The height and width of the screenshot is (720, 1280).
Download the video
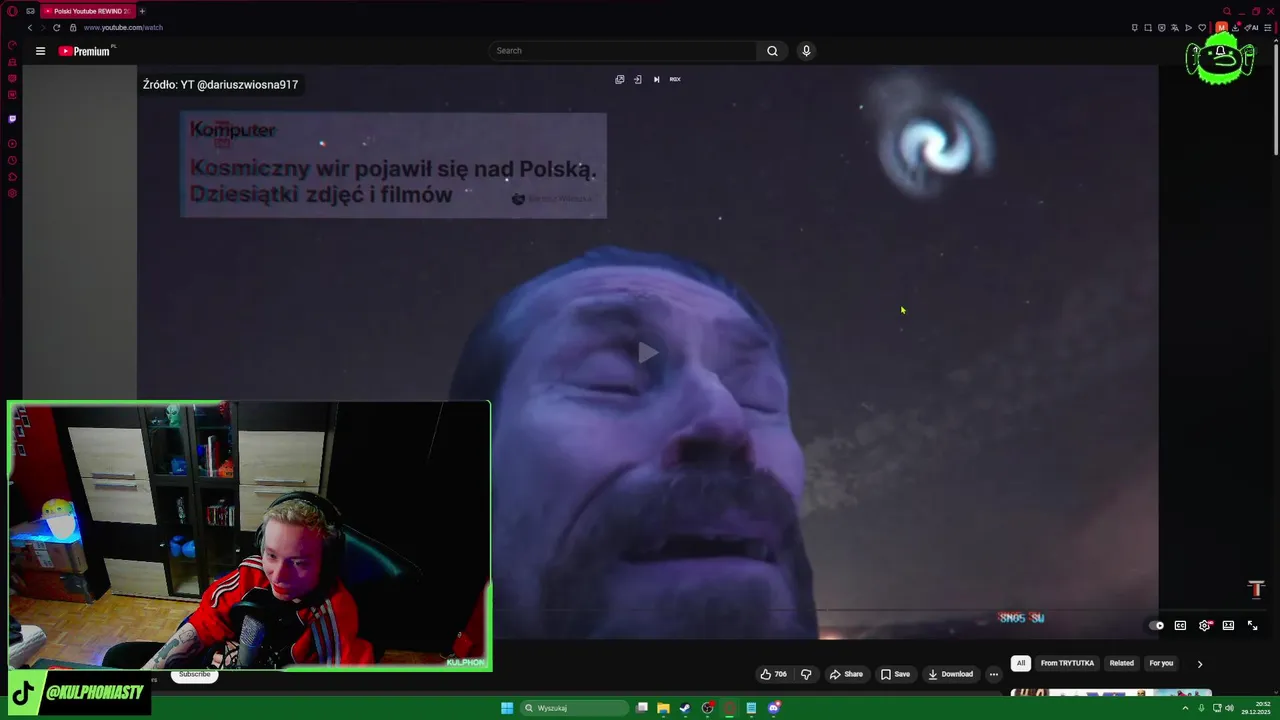950,674
